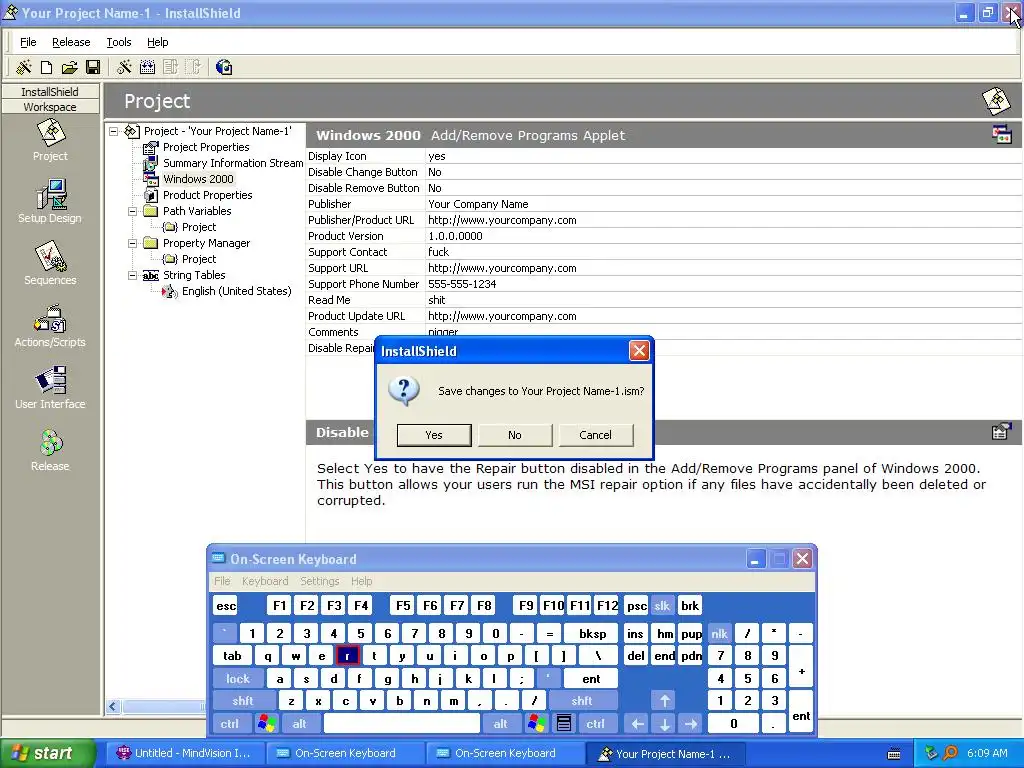Screen dimensions: 1024x768
Task: Open the Project workspace in sidebar
Action: coord(50,140)
